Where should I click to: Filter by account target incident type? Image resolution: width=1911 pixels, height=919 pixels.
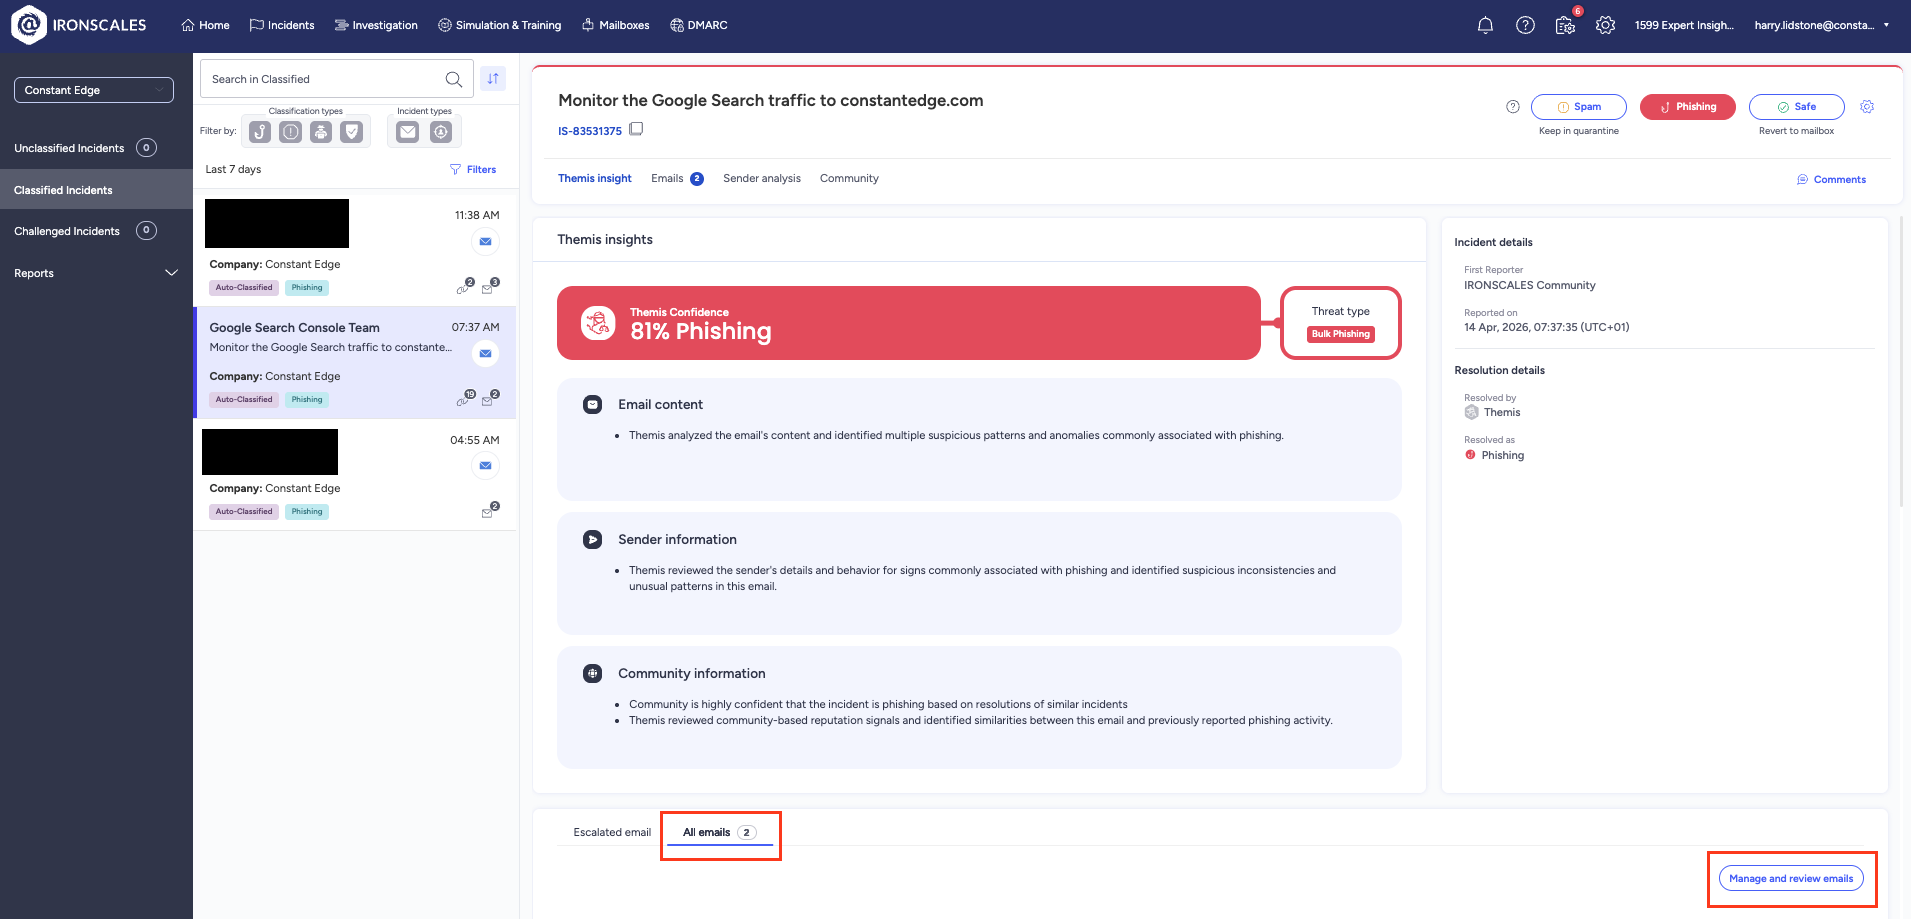click(x=441, y=132)
